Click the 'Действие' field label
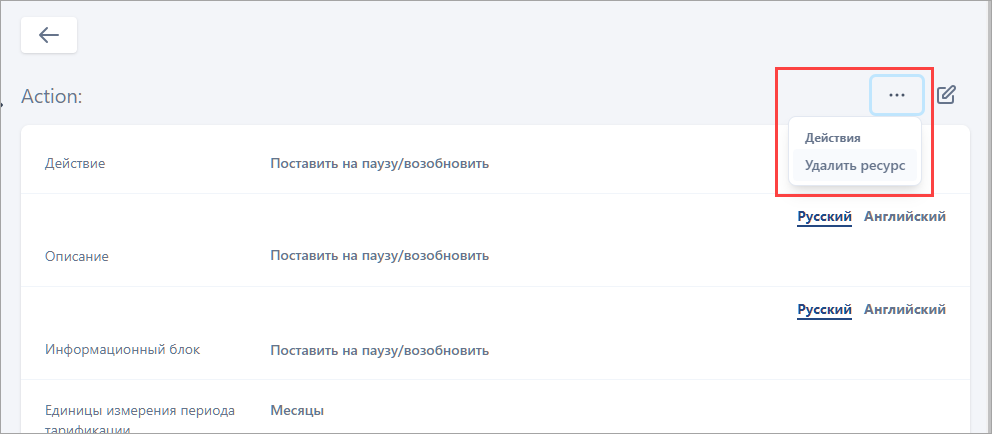Screen dimensions: 992x434 coord(75,163)
